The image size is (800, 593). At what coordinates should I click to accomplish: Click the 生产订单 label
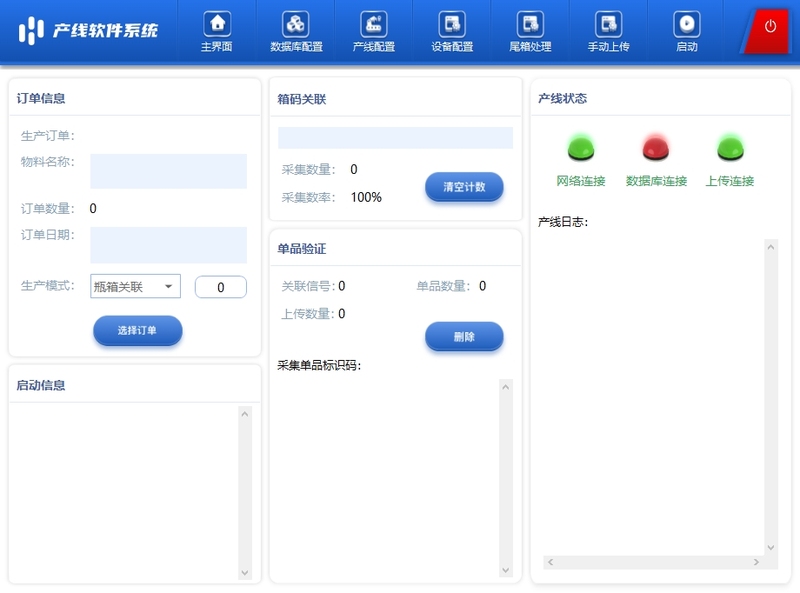pyautogui.click(x=47, y=136)
